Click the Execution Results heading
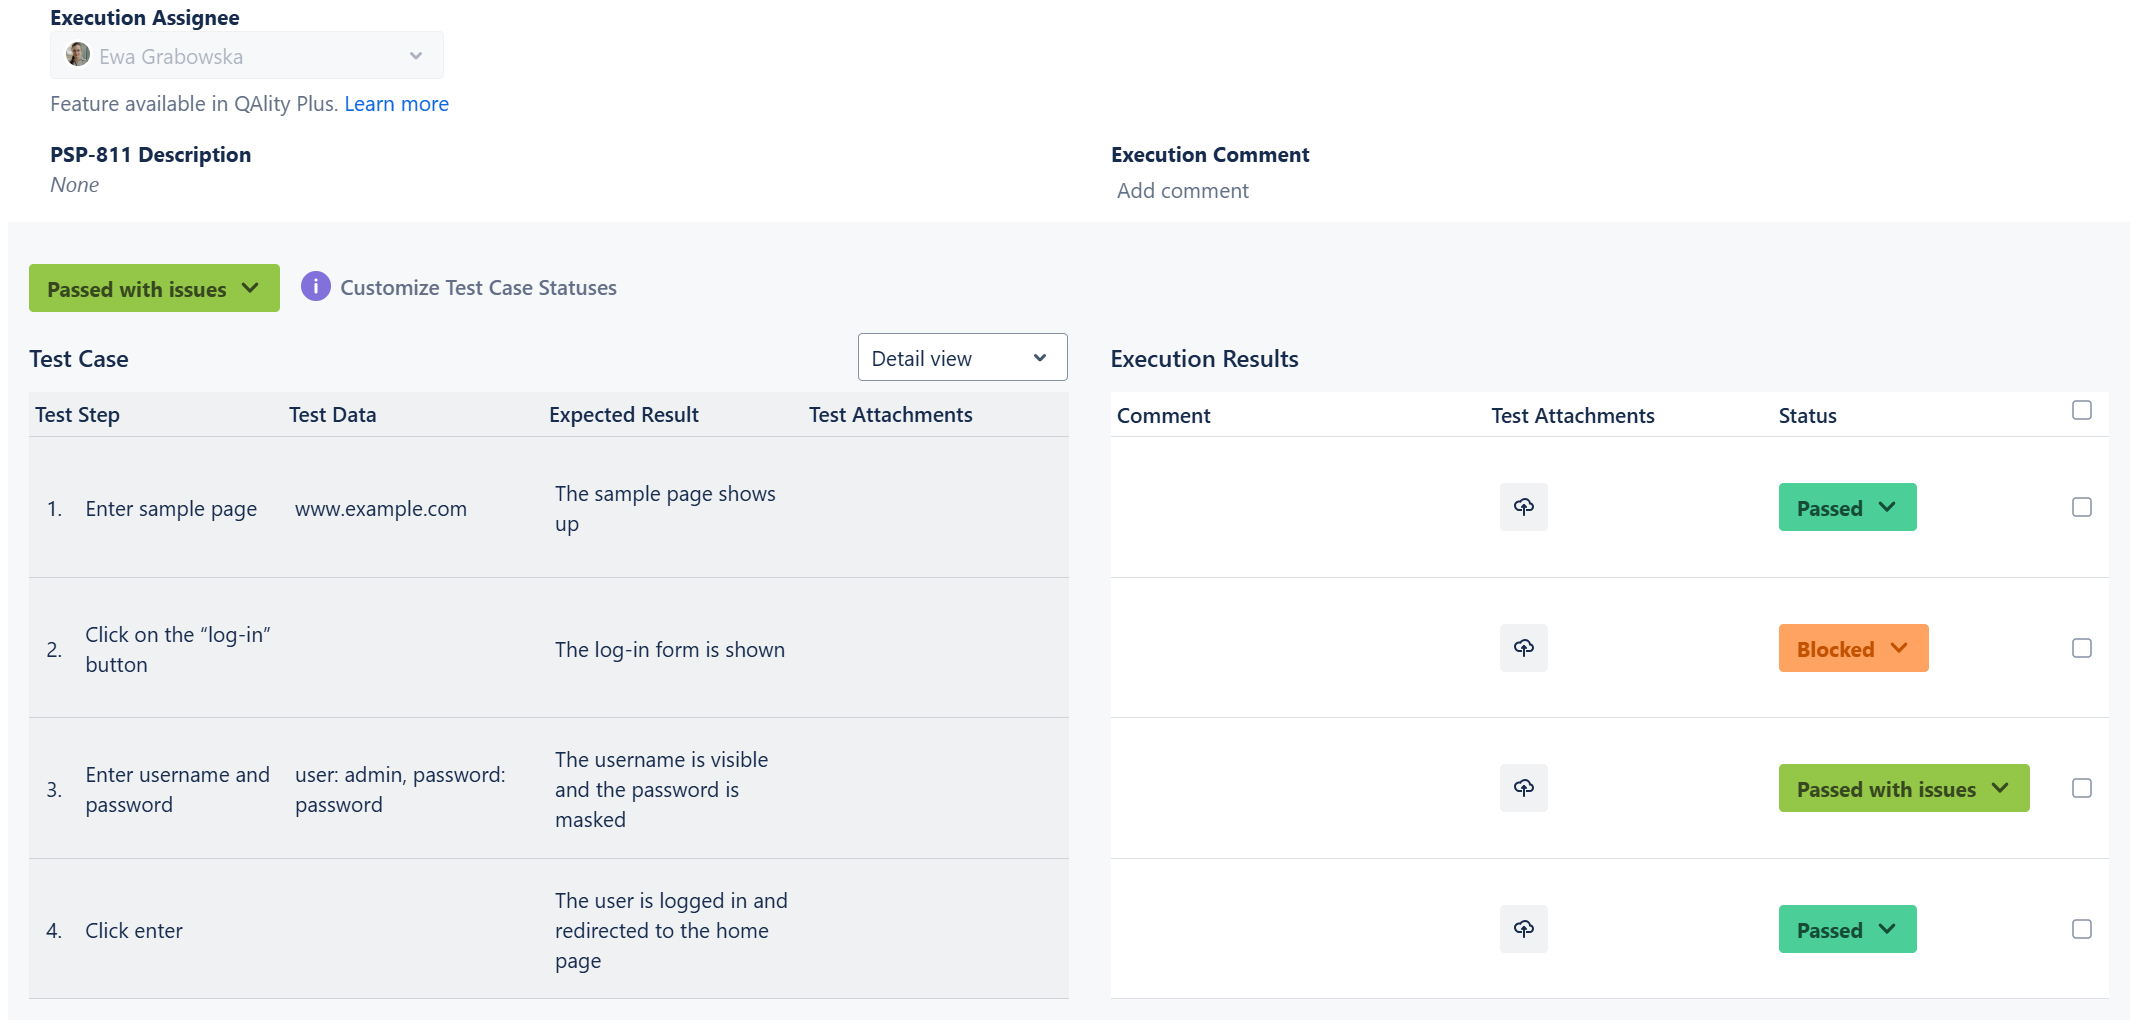This screenshot has width=2155, height=1035. (x=1204, y=359)
